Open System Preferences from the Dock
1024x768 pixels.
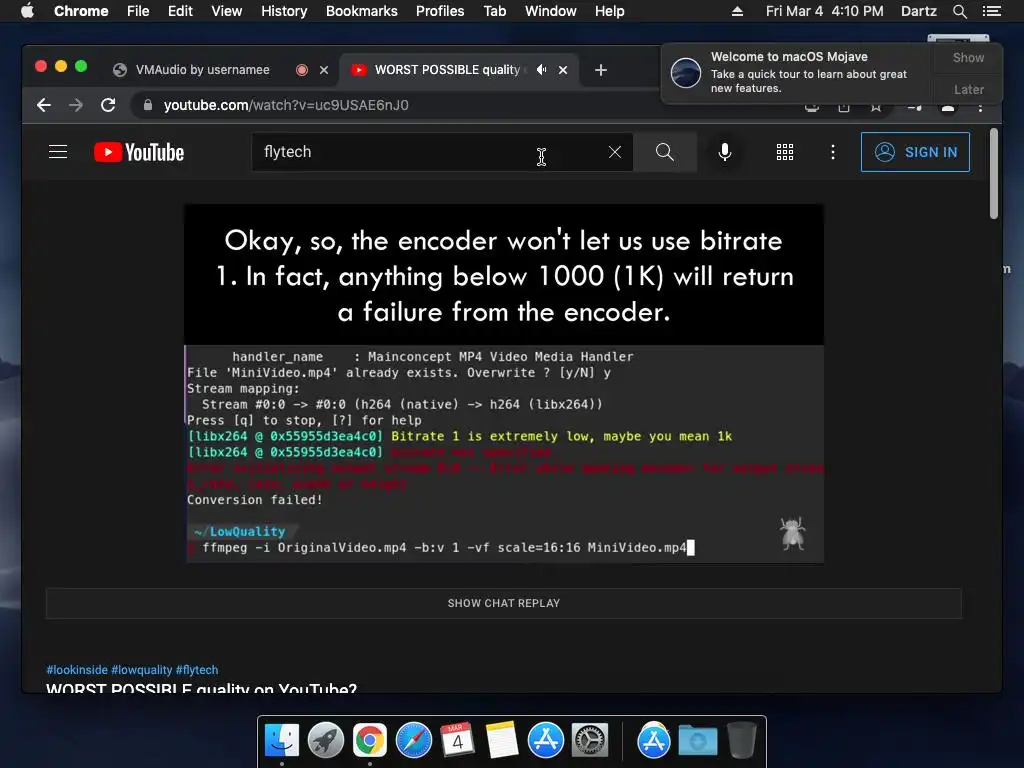[590, 741]
